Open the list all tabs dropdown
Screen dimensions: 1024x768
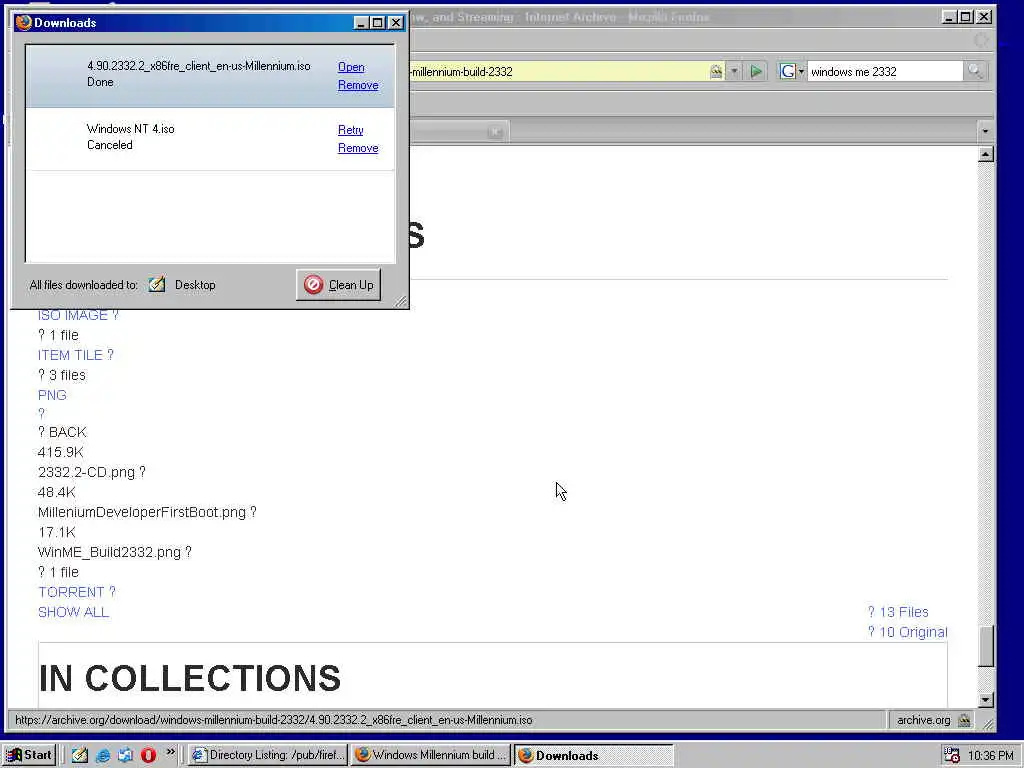[985, 131]
